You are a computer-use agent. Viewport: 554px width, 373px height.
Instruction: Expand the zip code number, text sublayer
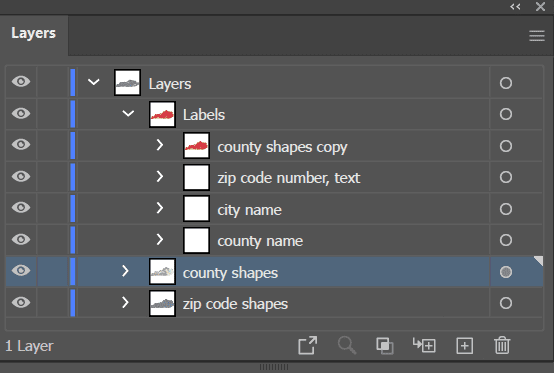[x=160, y=176]
